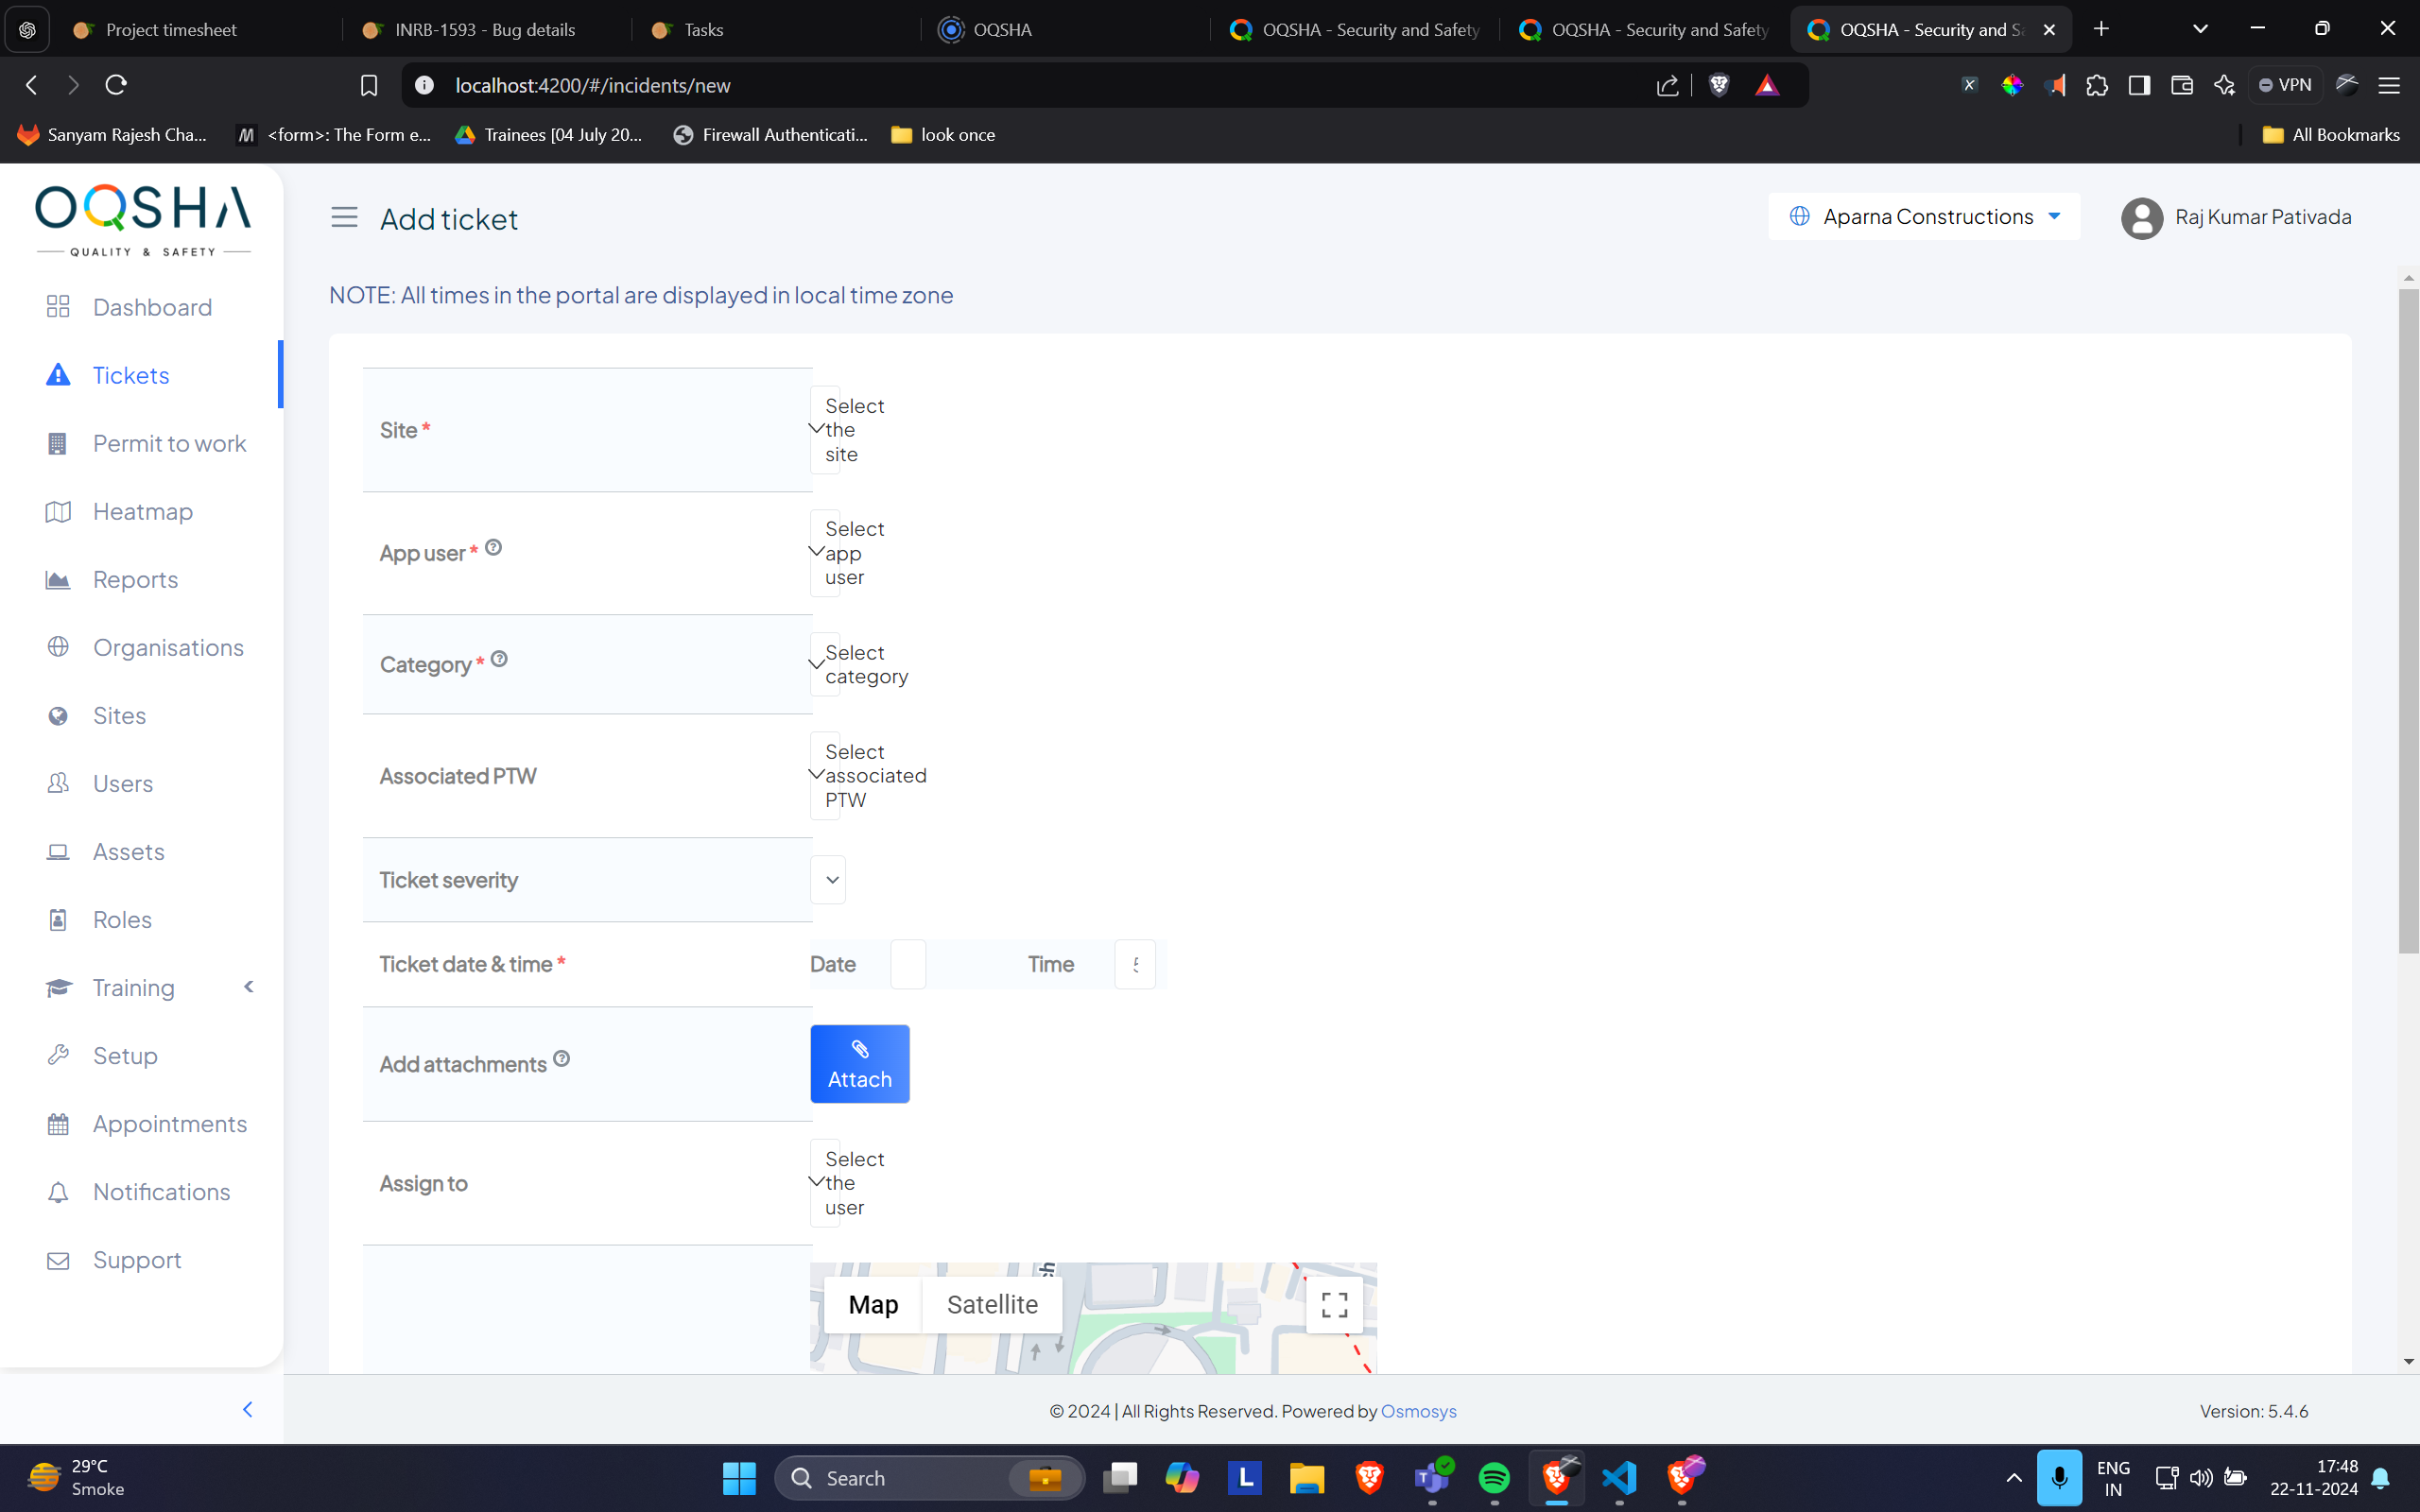
Task: Open the Select the site dropdown
Action: click(x=826, y=430)
